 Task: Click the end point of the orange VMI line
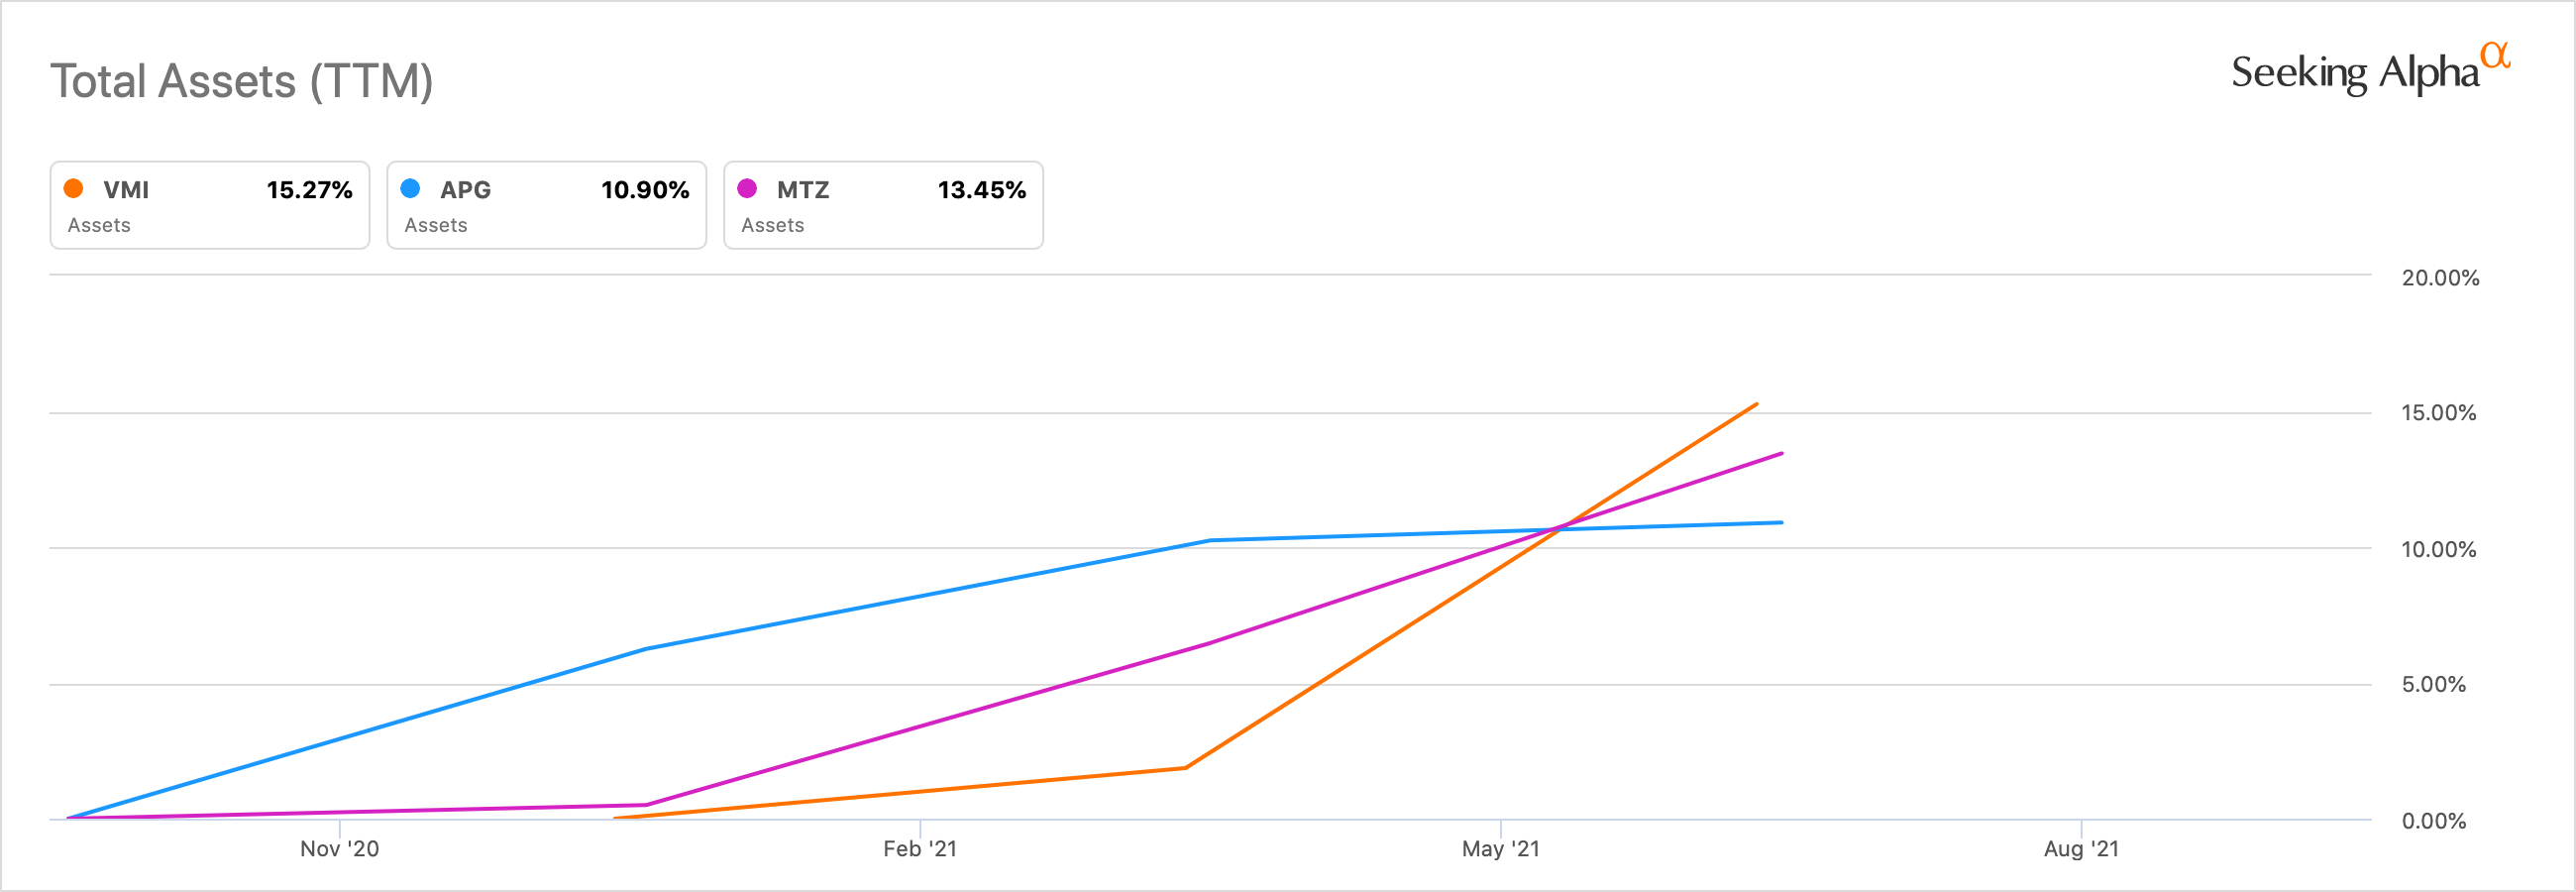(x=1756, y=404)
